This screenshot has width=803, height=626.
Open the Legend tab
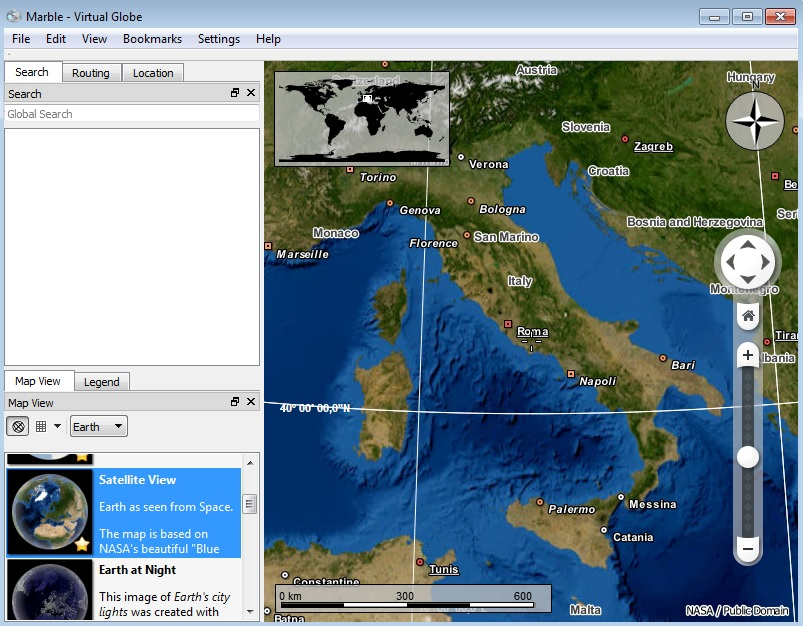pyautogui.click(x=101, y=382)
